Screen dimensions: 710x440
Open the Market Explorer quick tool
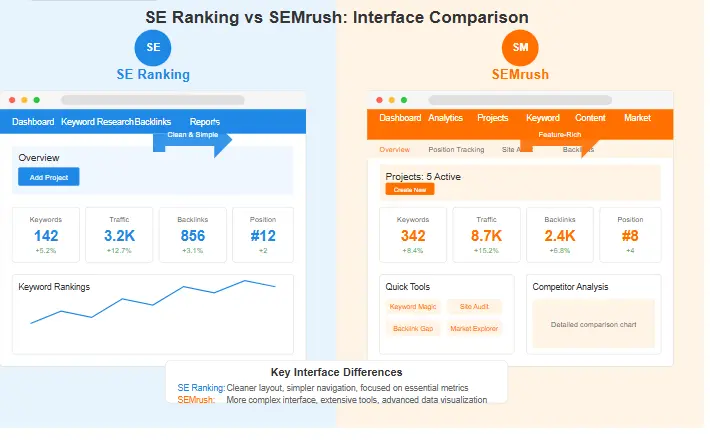[x=474, y=329]
